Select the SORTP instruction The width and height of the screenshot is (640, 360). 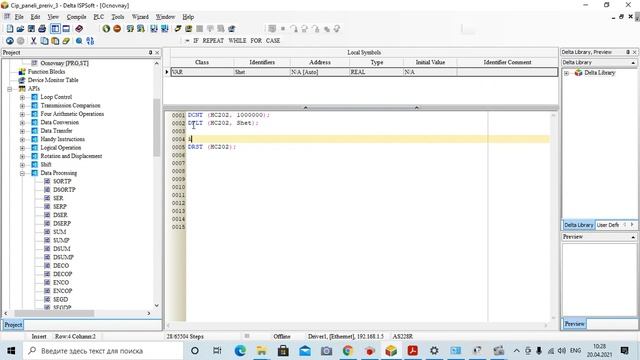click(62, 181)
